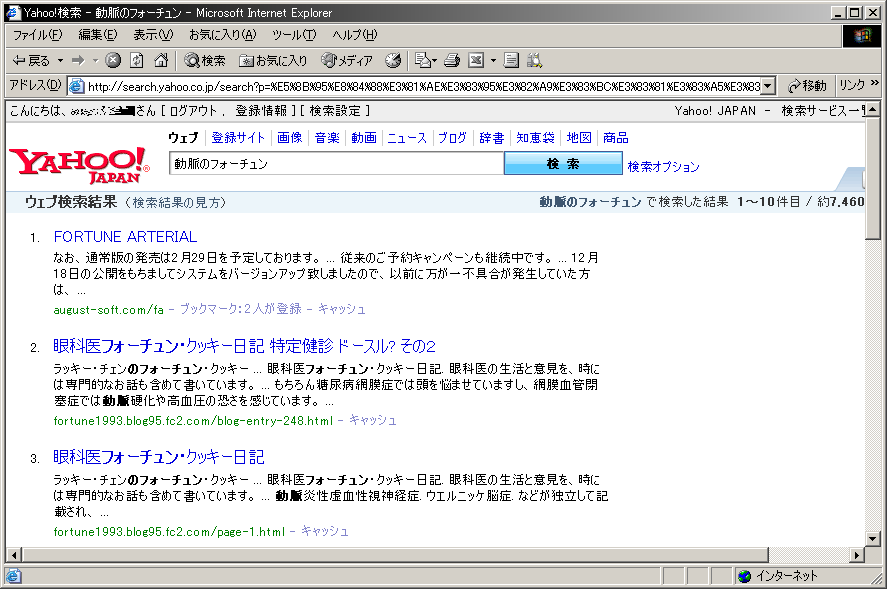Click the horizontal scrollbar right arrow
The width and height of the screenshot is (887, 589).
pos(858,555)
